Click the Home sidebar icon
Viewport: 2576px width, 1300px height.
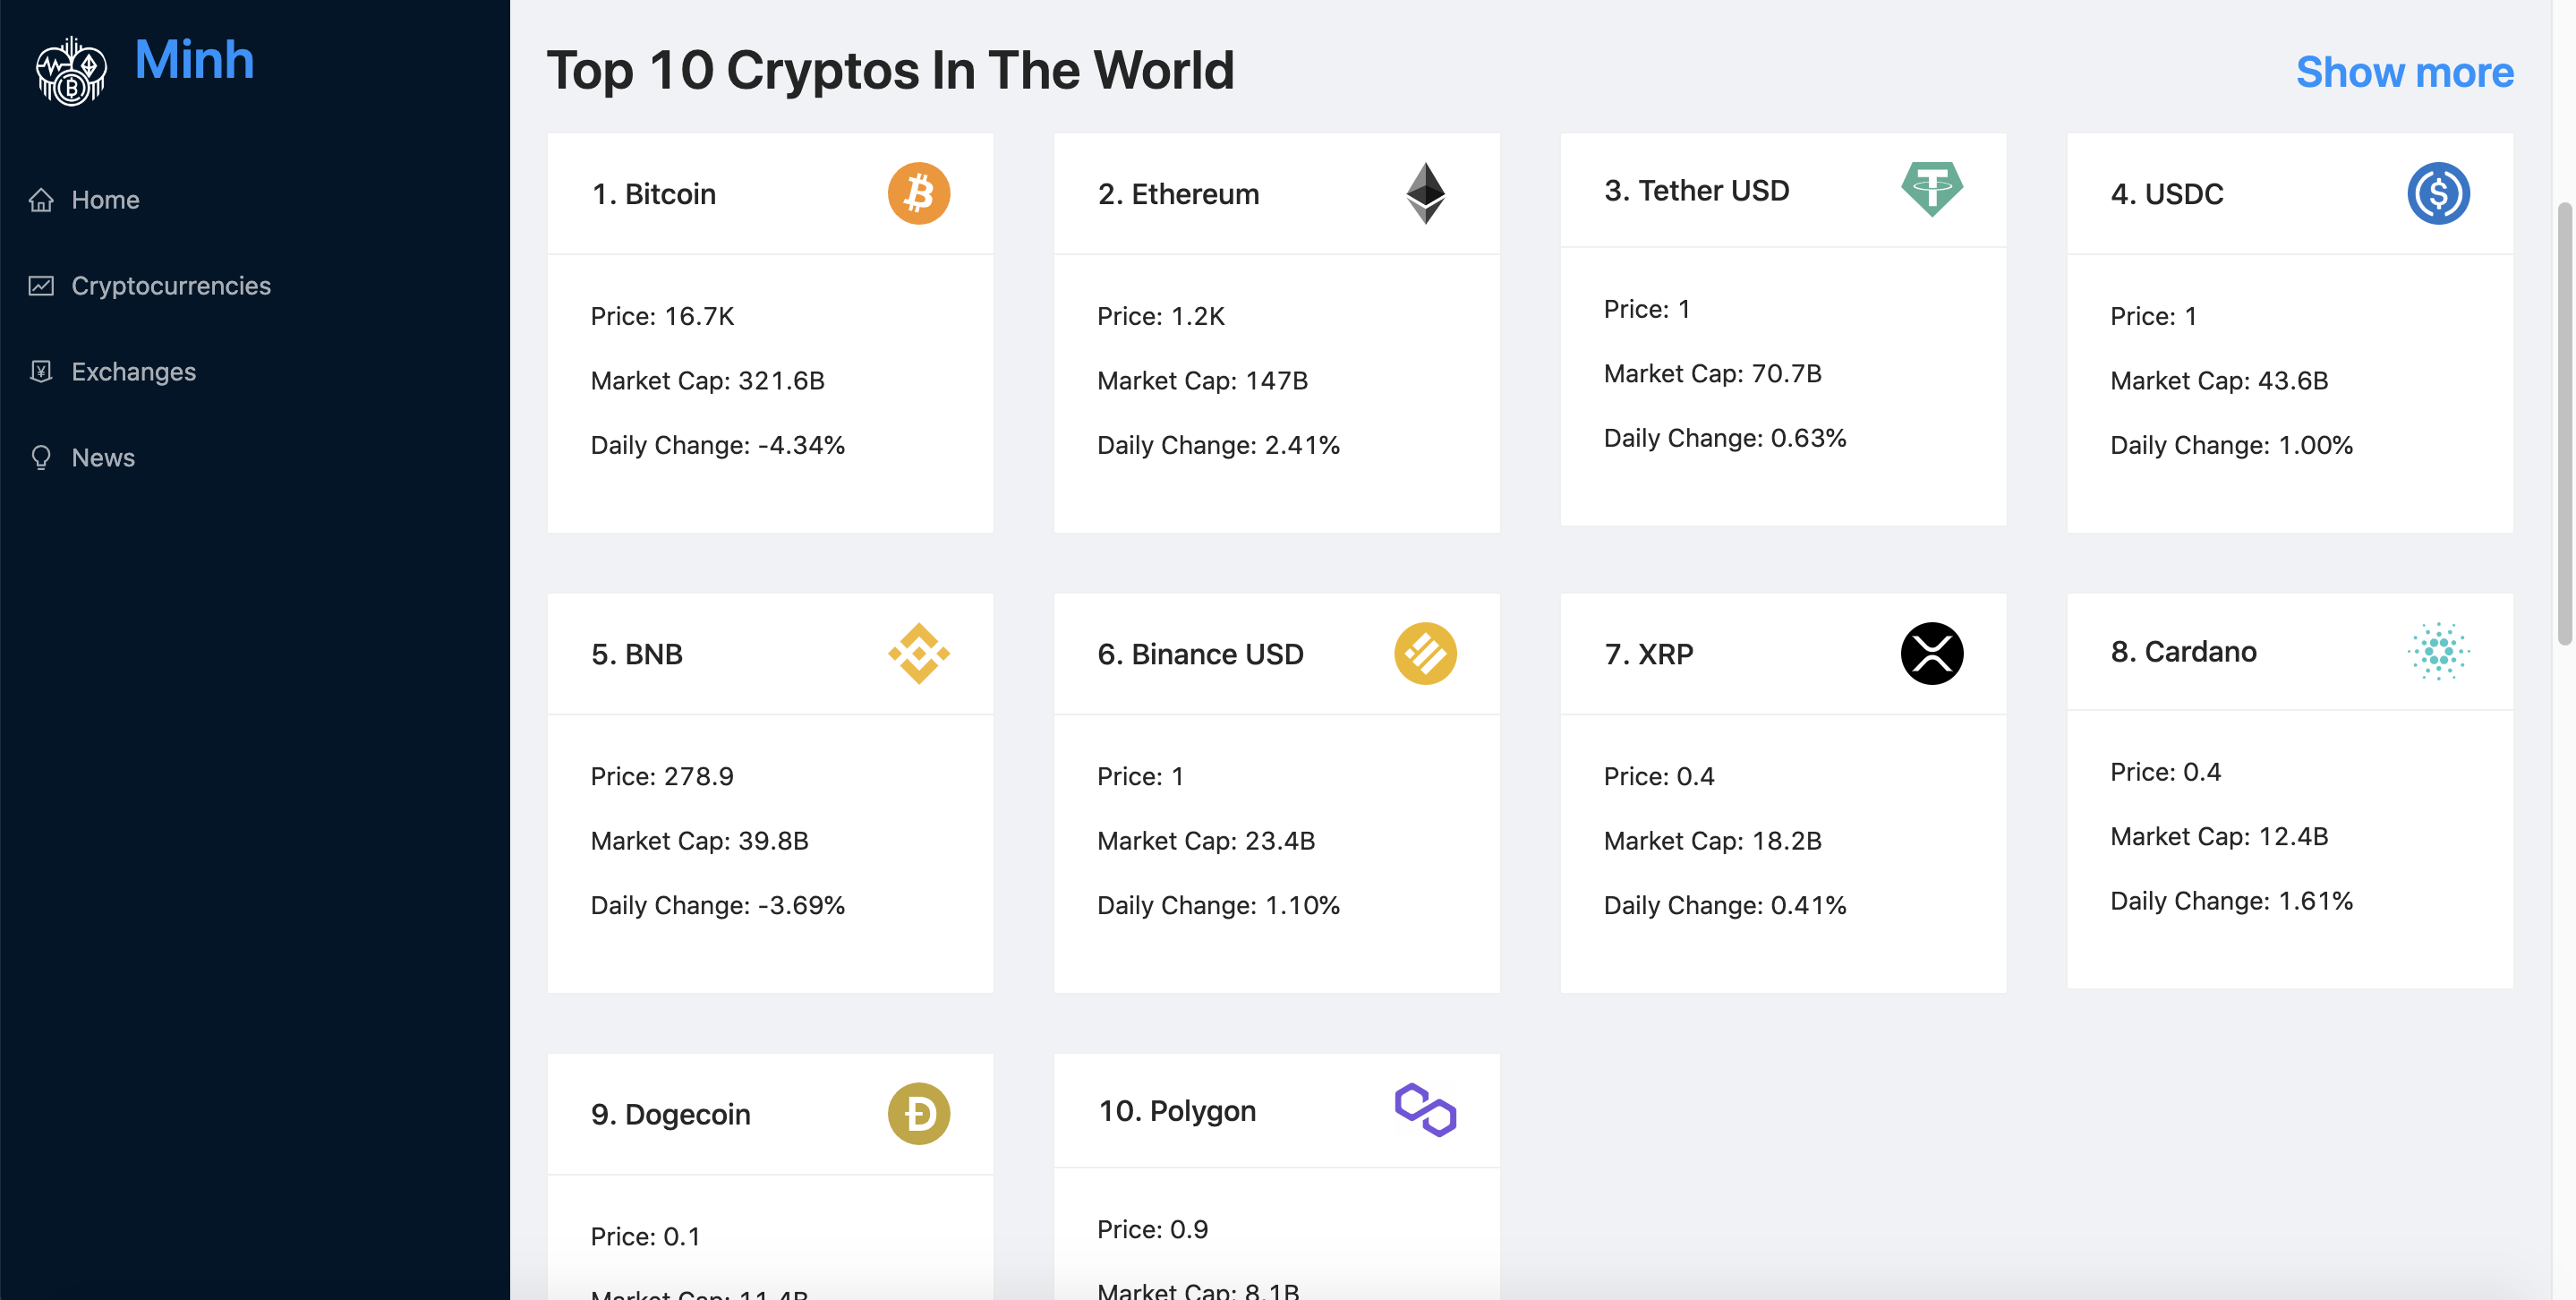(41, 199)
